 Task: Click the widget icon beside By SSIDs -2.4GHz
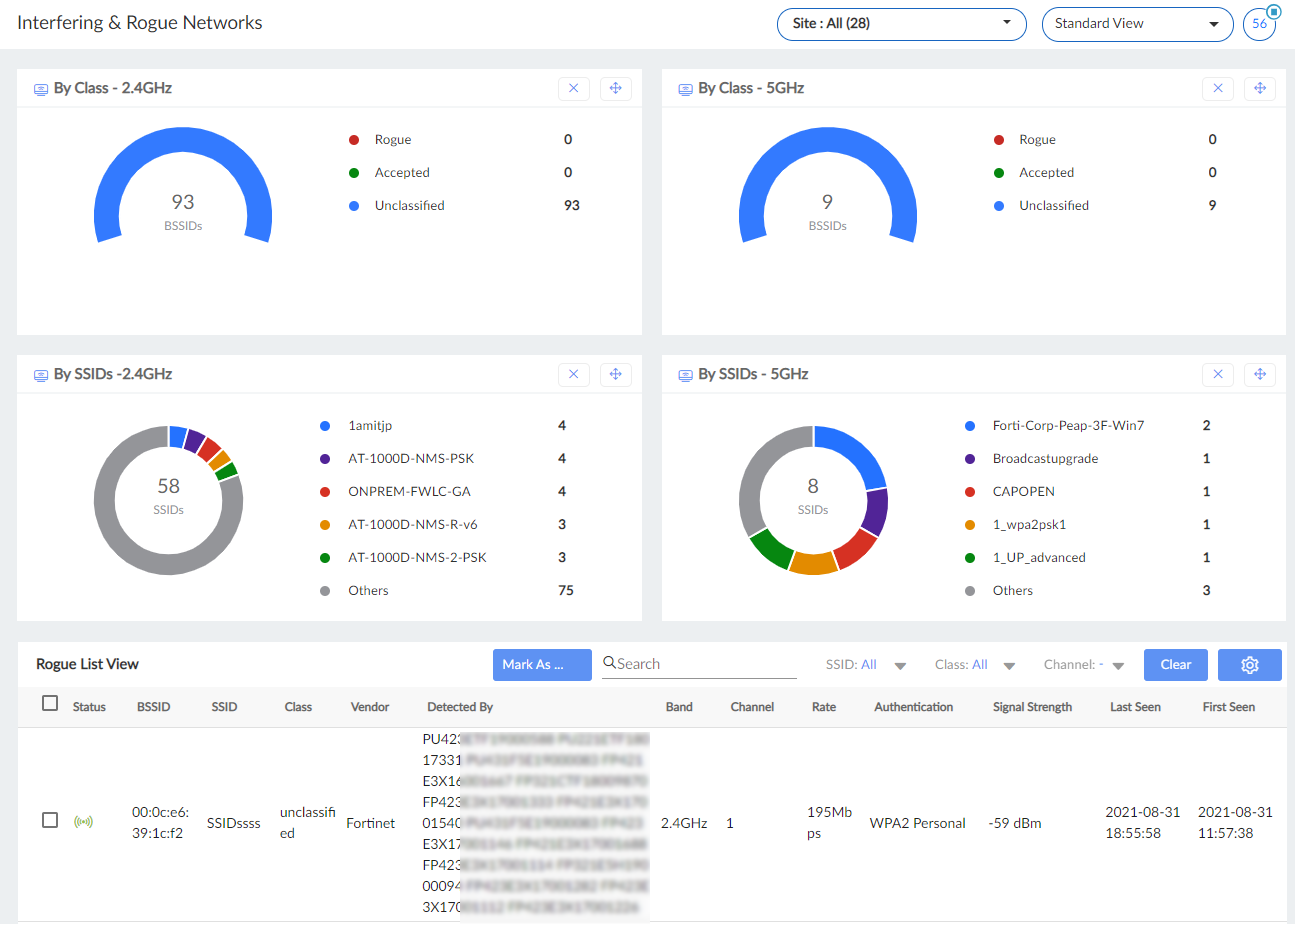point(40,373)
